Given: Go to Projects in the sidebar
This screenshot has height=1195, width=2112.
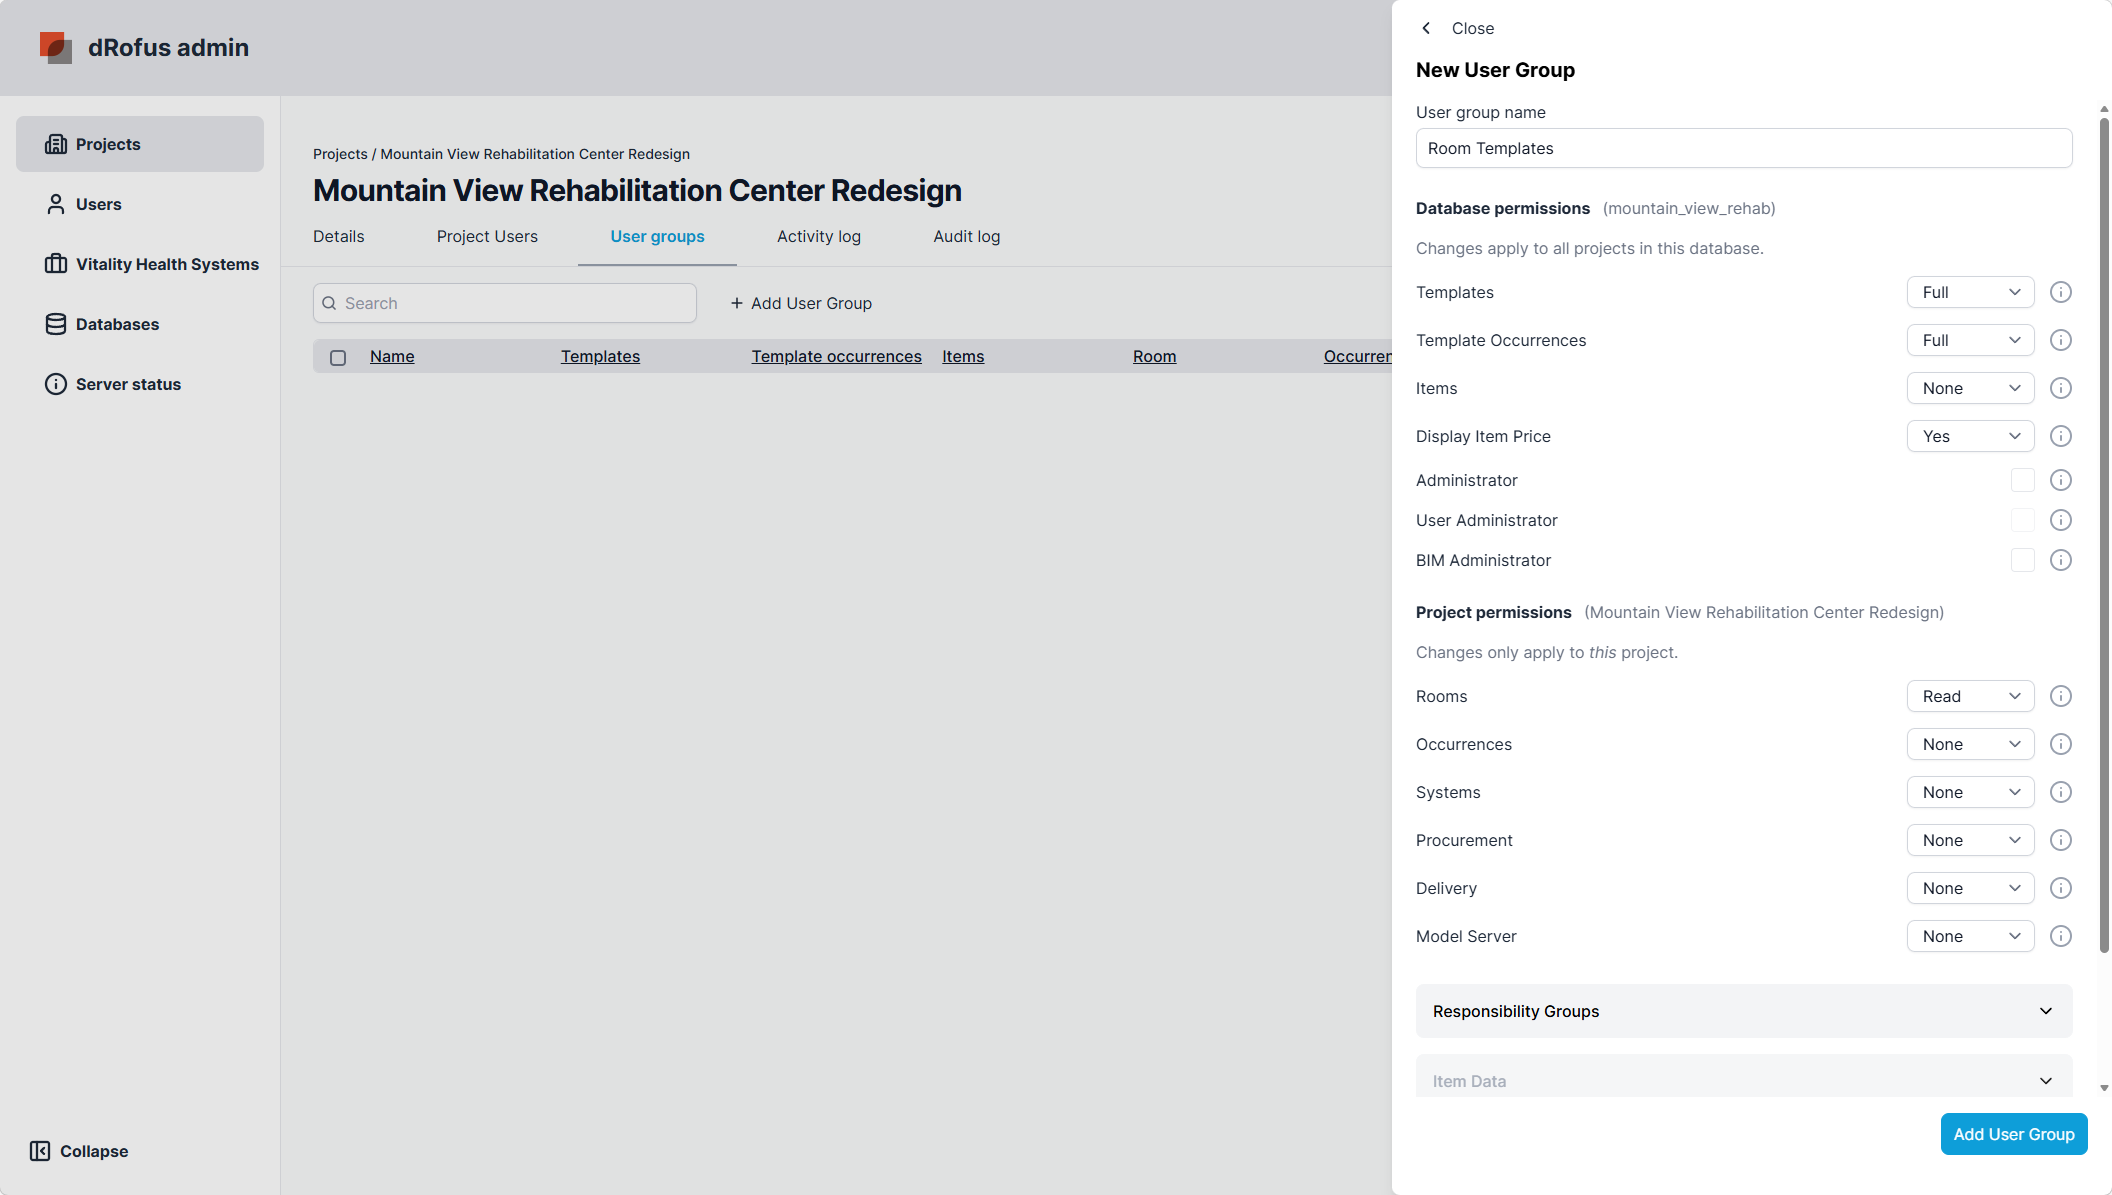Looking at the screenshot, I should [x=140, y=144].
